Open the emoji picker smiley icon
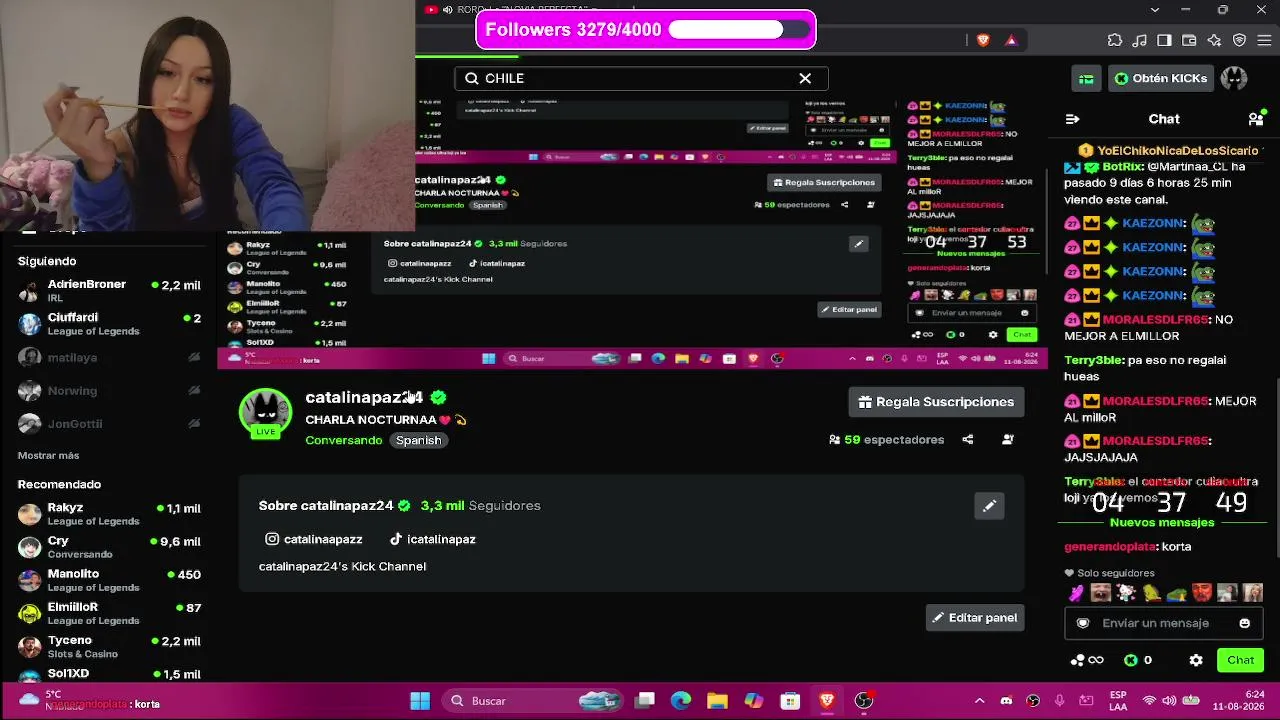This screenshot has height=720, width=1280. 1244,623
